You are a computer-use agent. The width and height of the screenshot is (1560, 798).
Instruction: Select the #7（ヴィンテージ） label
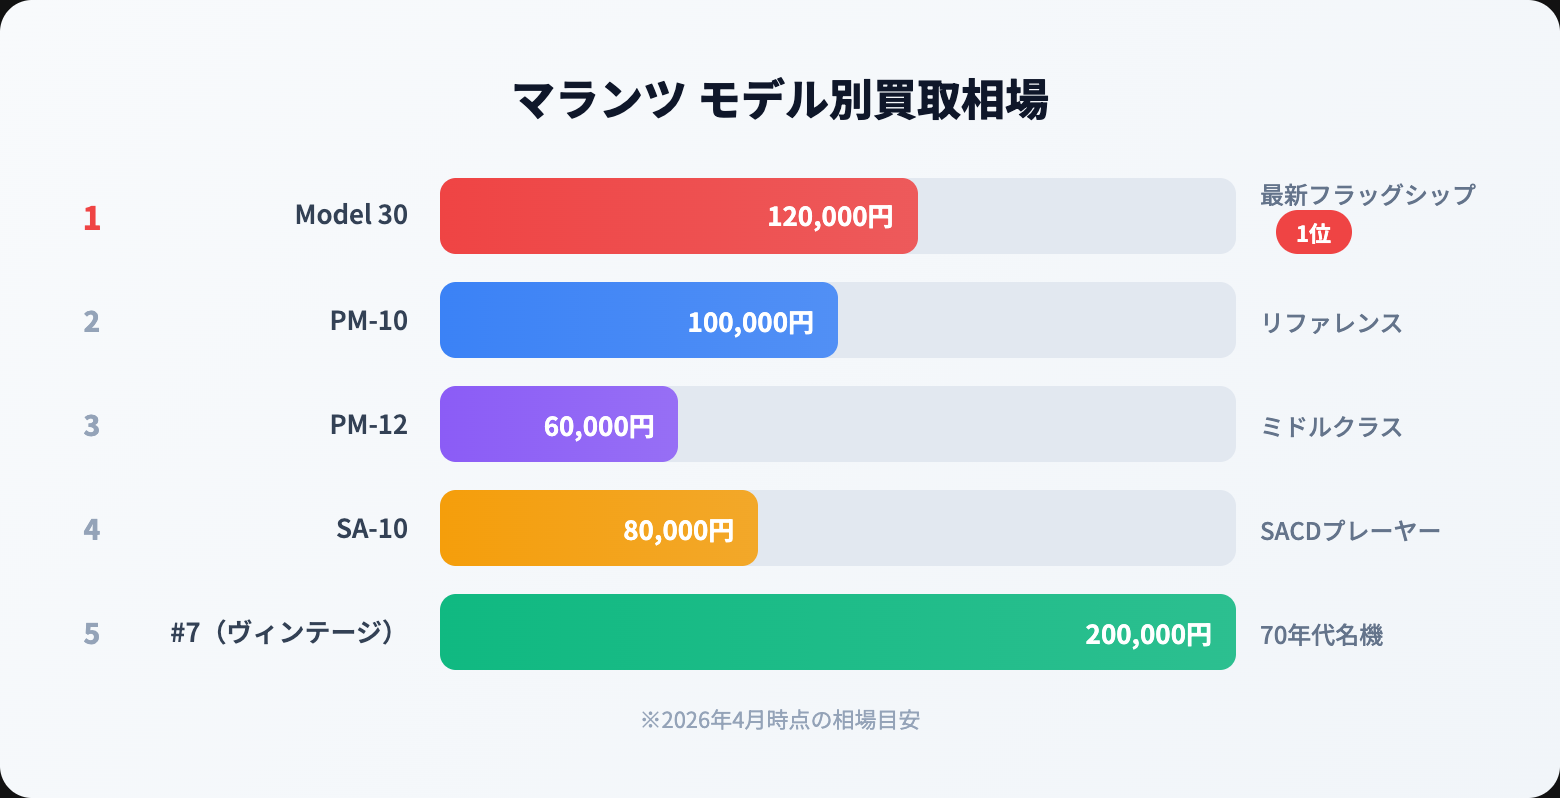[283, 632]
